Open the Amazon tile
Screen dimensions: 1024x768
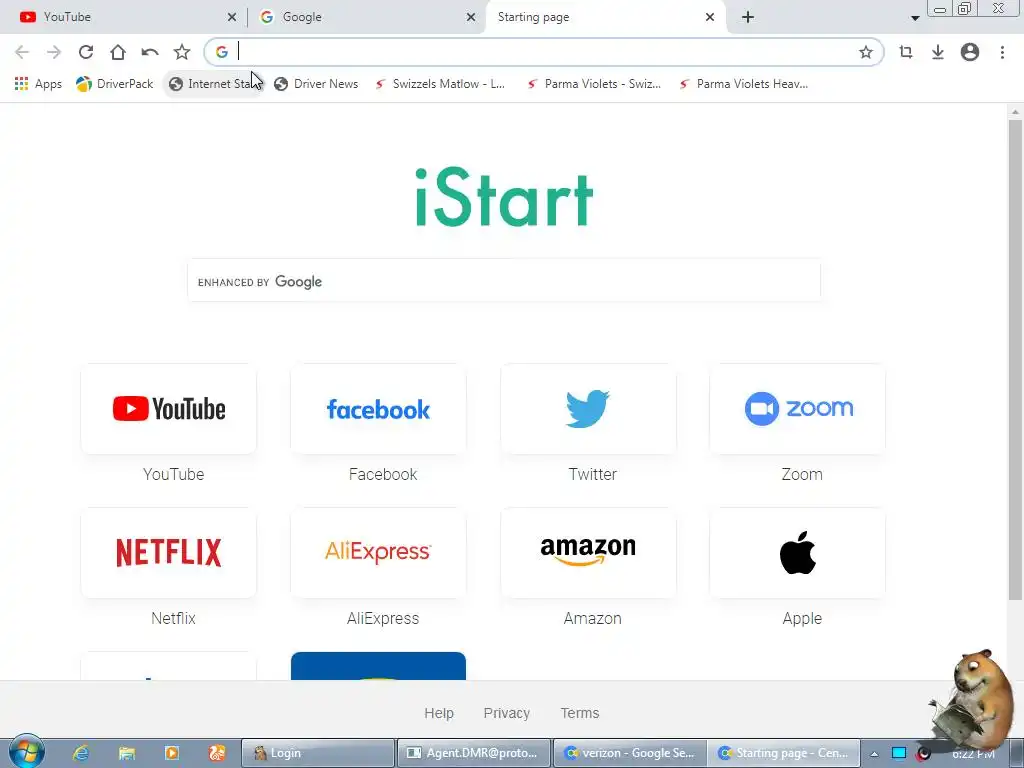click(x=588, y=552)
